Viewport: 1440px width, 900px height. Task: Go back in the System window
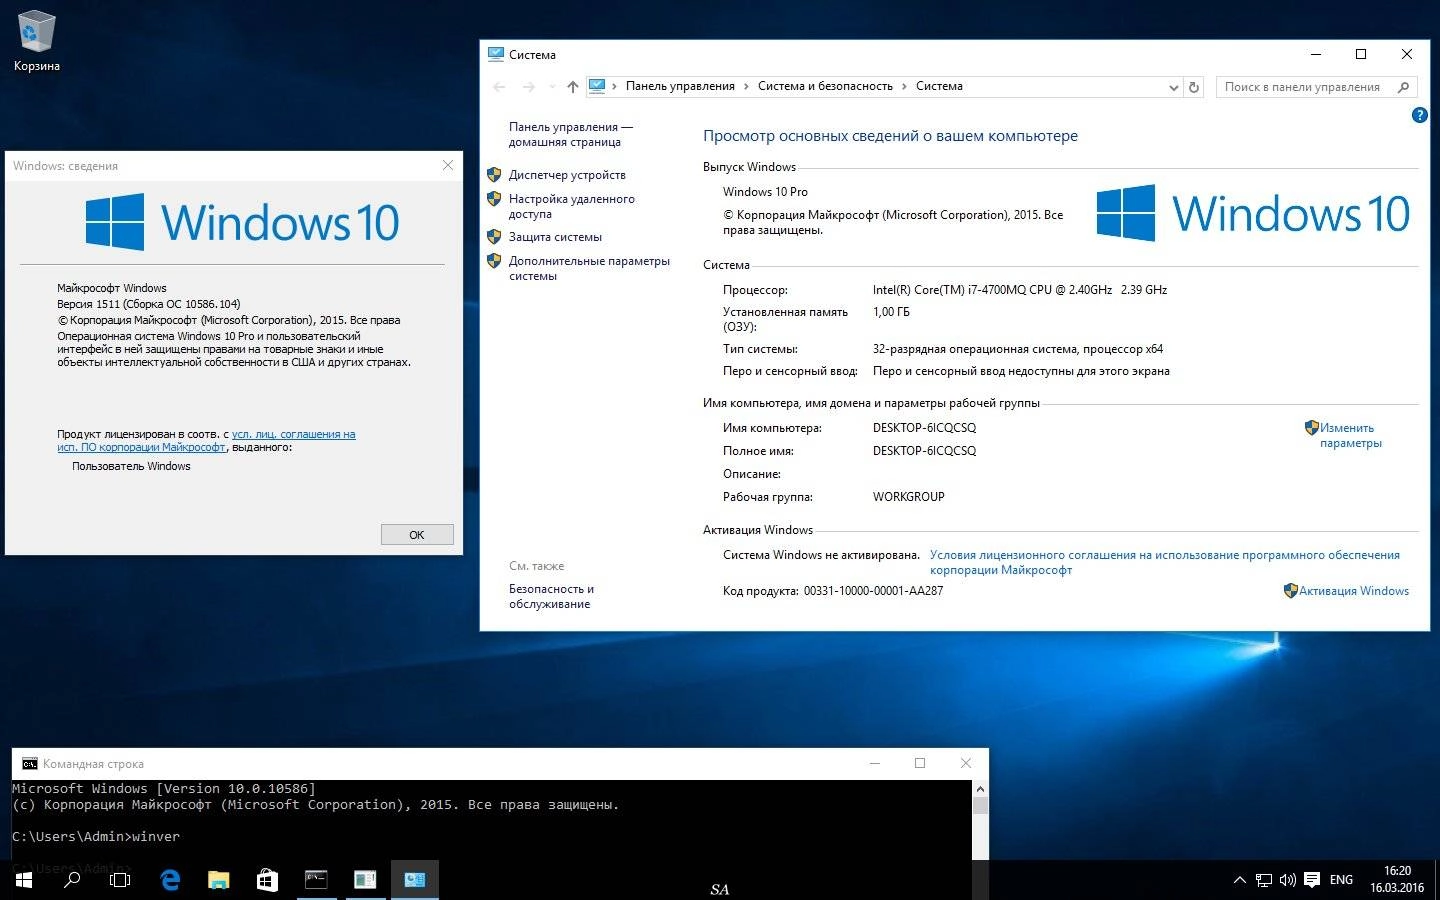tap(500, 87)
